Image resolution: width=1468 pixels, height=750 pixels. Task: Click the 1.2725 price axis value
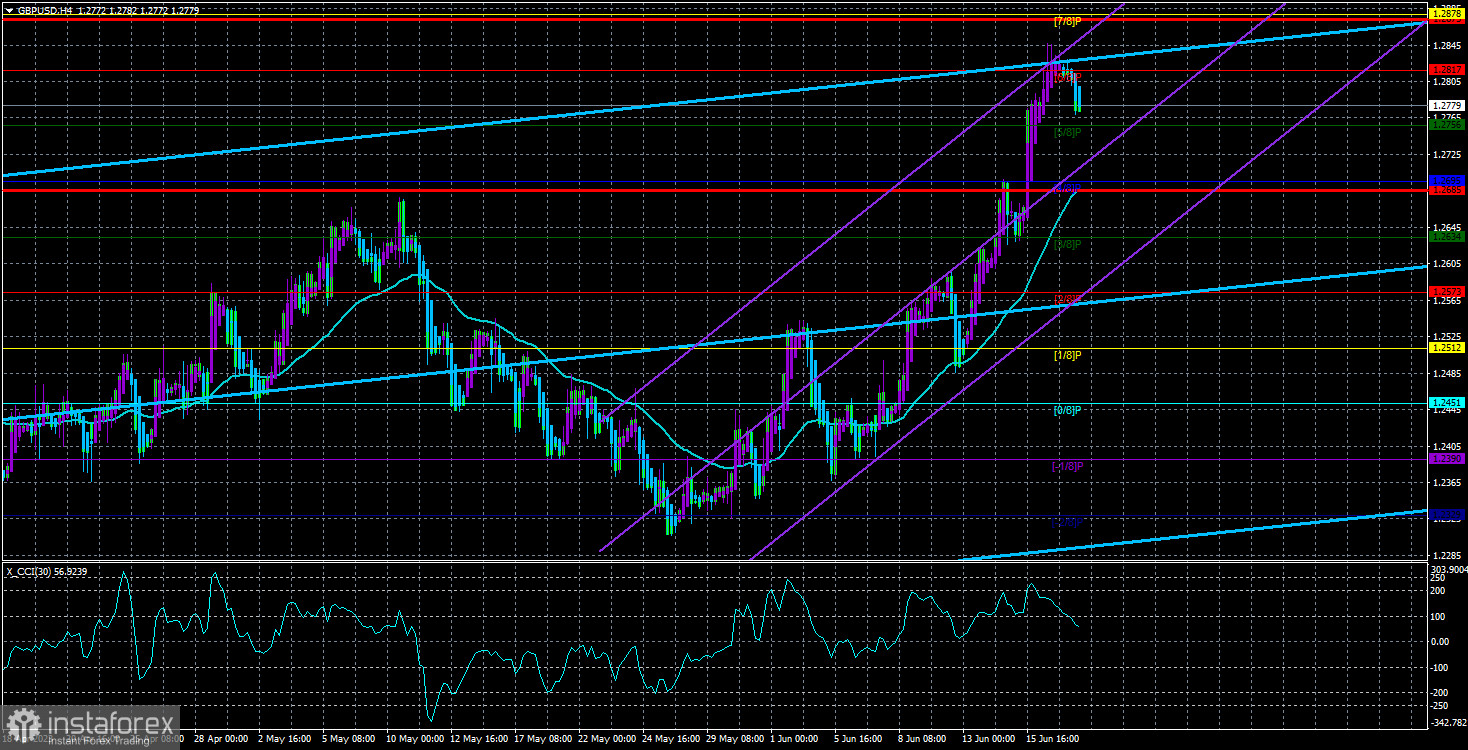coord(1446,155)
